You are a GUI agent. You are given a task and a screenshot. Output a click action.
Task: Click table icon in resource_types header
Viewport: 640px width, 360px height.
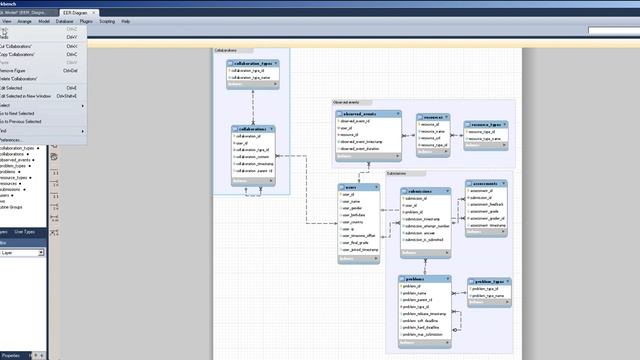[x=468, y=124]
